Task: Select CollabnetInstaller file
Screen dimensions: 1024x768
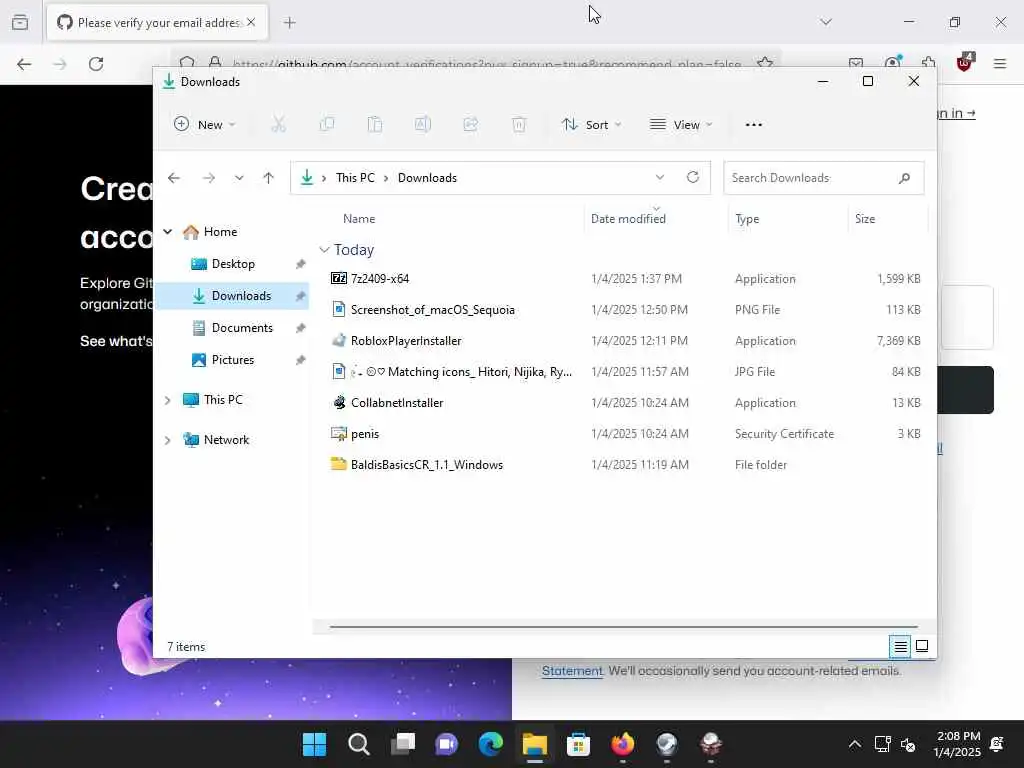Action: pyautogui.click(x=397, y=403)
